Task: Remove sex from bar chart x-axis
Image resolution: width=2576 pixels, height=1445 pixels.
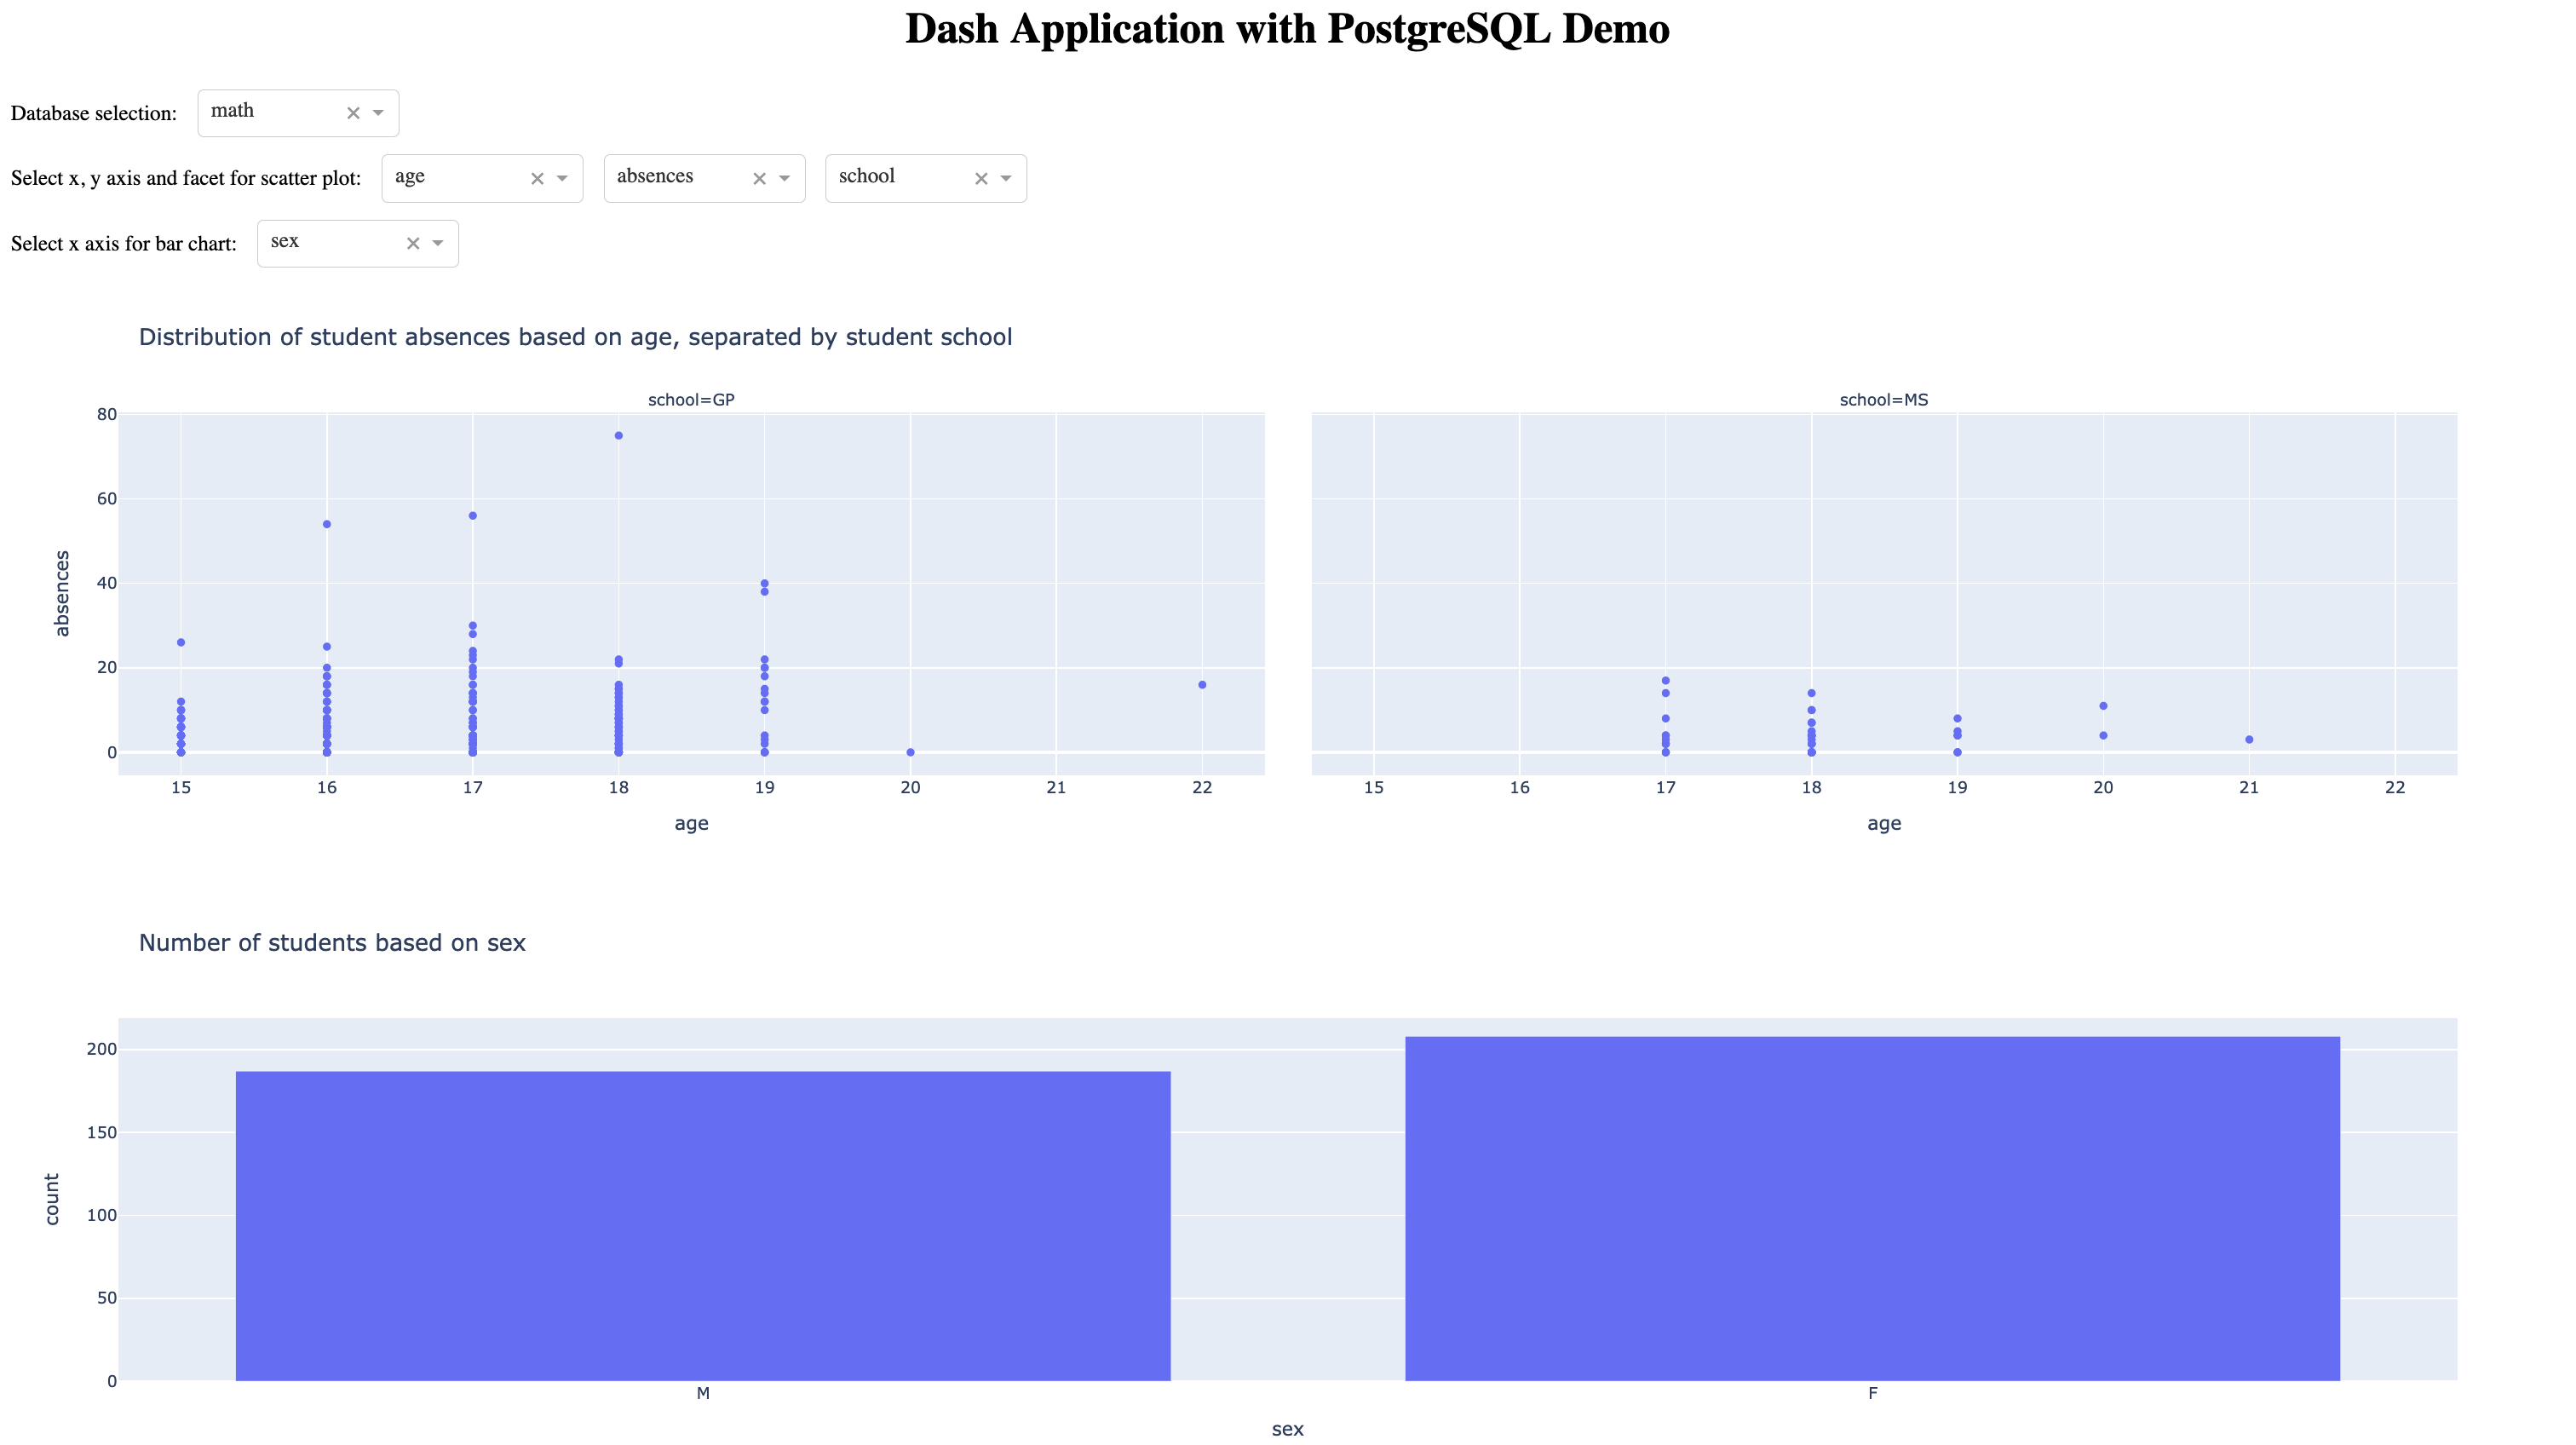Action: pyautogui.click(x=414, y=242)
